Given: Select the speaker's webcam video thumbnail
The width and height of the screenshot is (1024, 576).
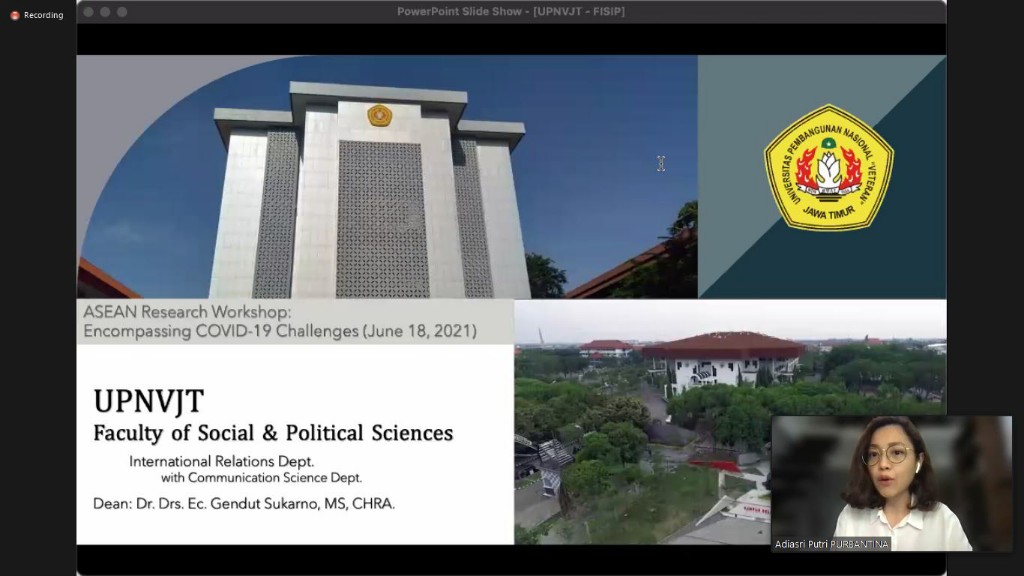Looking at the screenshot, I should [x=891, y=483].
